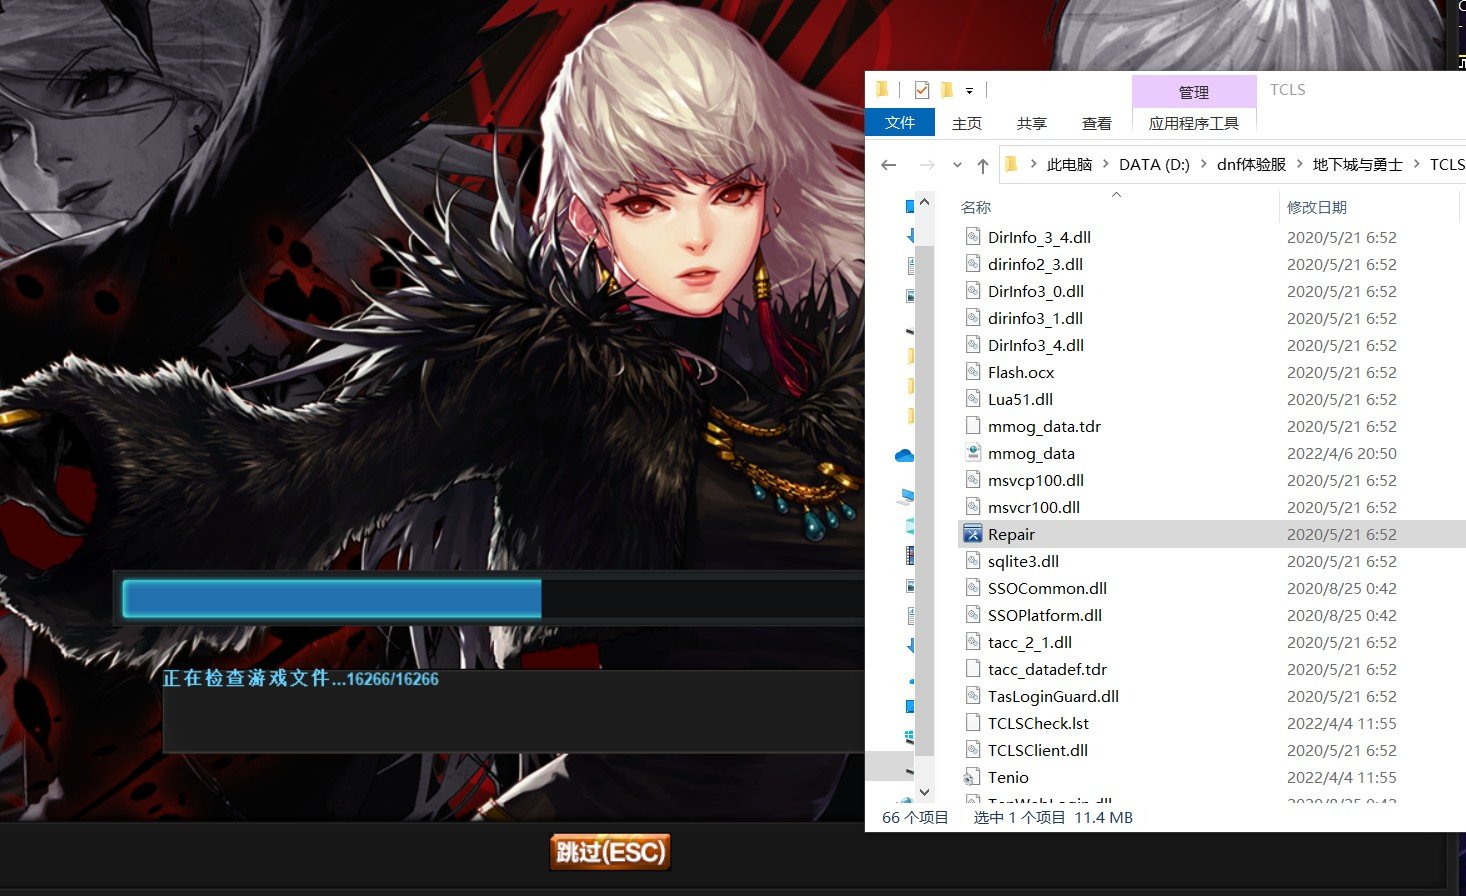Select the dirinfo2_3.dll file name

[1035, 264]
